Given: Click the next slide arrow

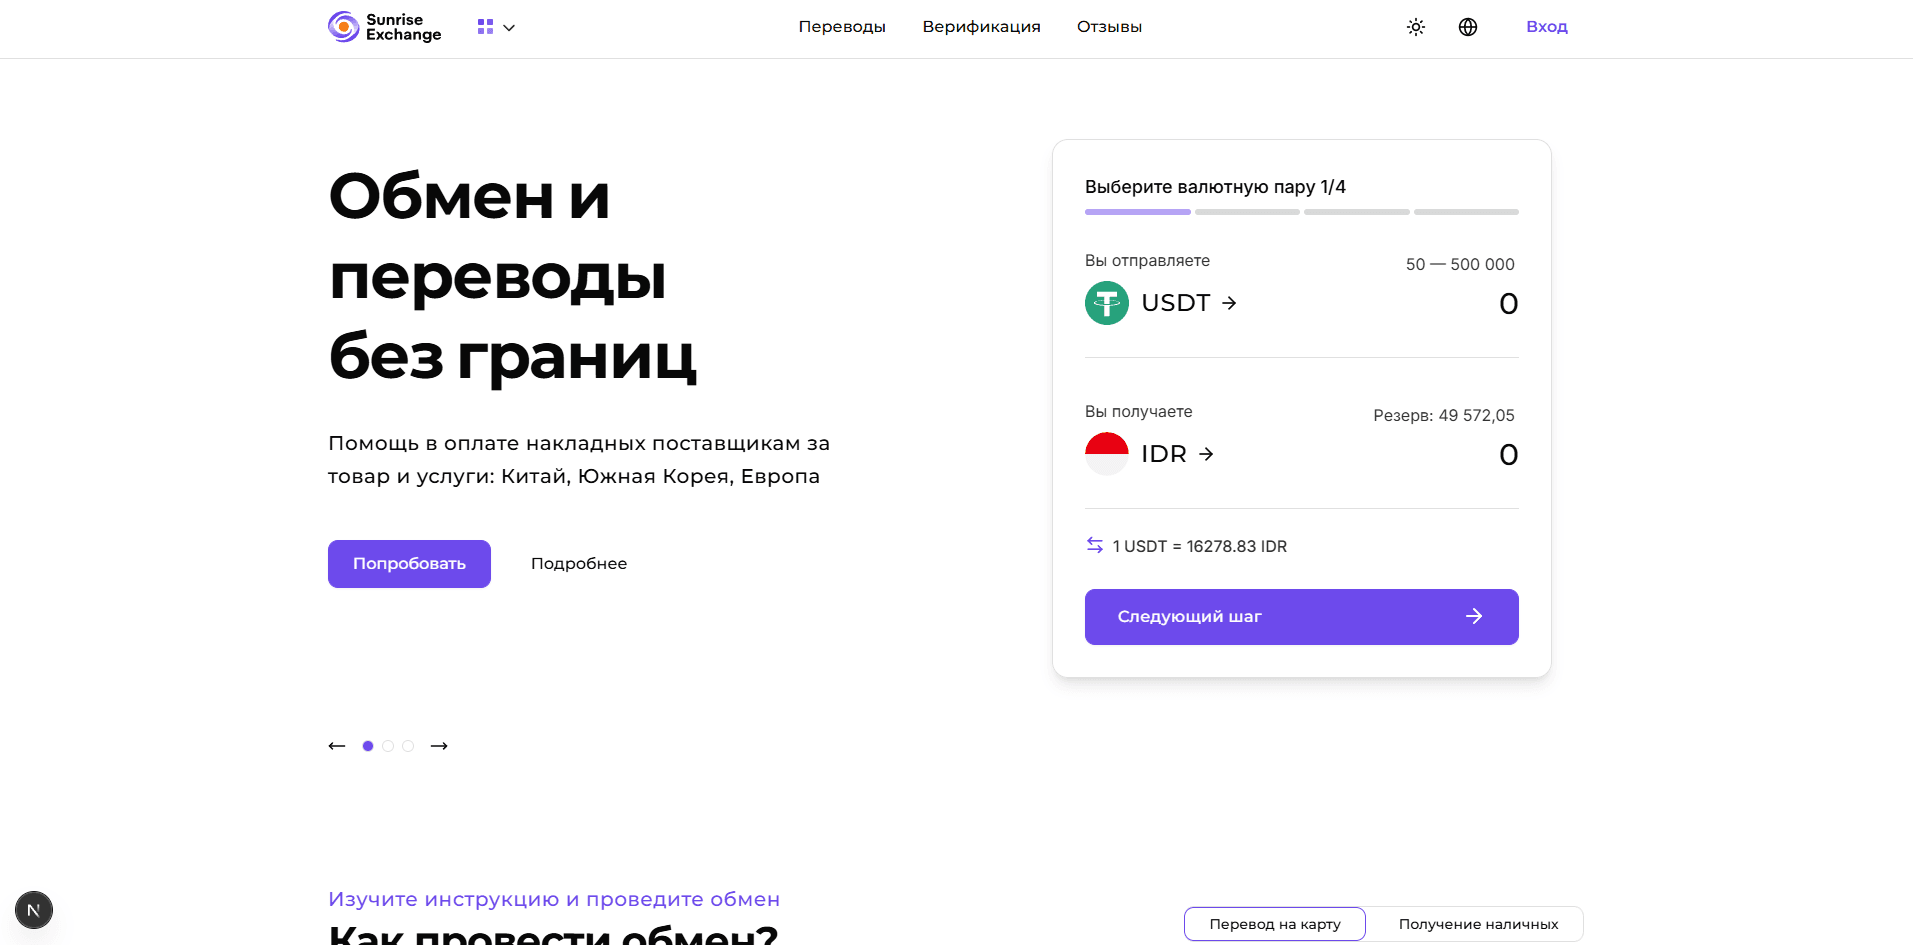Looking at the screenshot, I should coord(438,745).
